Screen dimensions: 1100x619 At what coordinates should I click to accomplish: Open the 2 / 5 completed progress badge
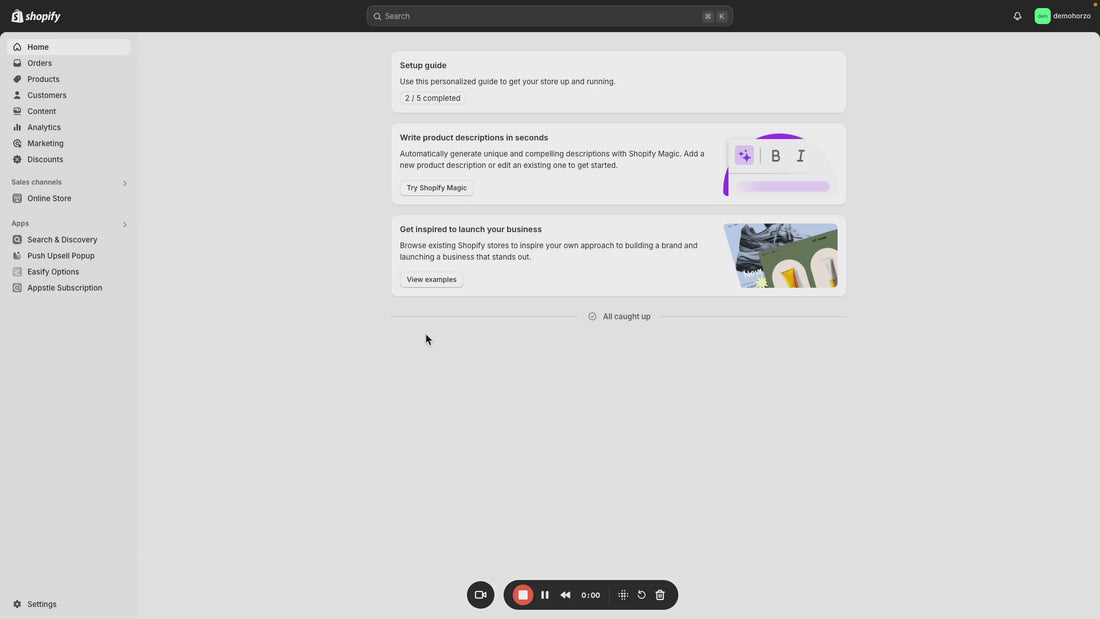coord(432,98)
